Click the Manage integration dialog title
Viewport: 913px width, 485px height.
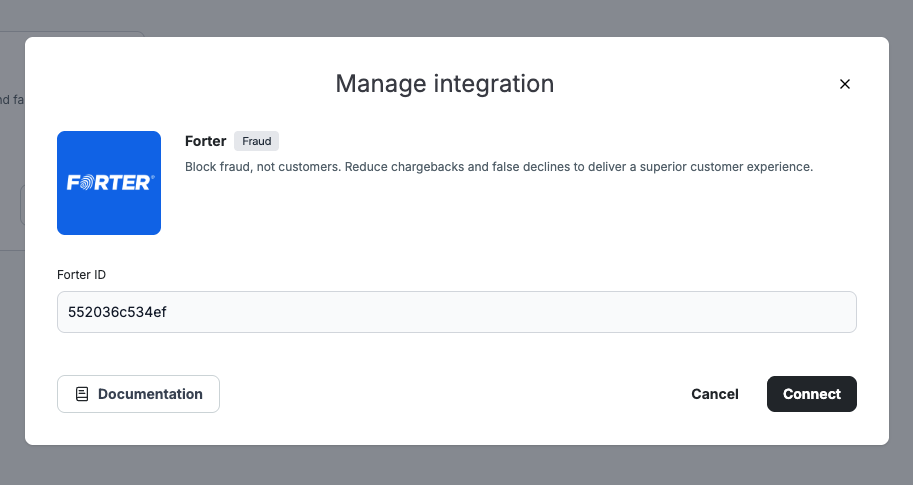pyautogui.click(x=444, y=83)
